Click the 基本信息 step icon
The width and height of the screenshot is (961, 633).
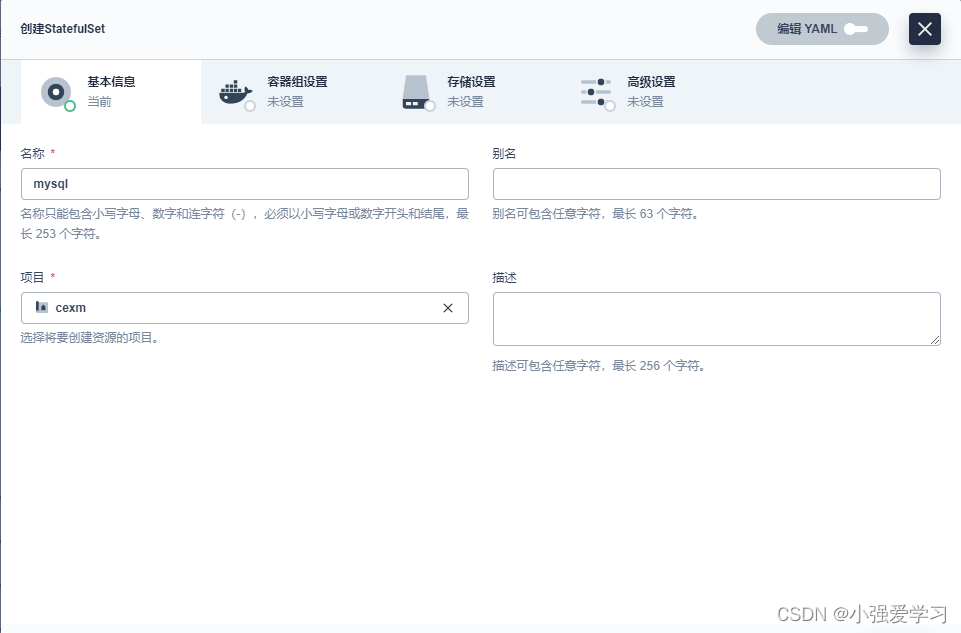(x=57, y=91)
